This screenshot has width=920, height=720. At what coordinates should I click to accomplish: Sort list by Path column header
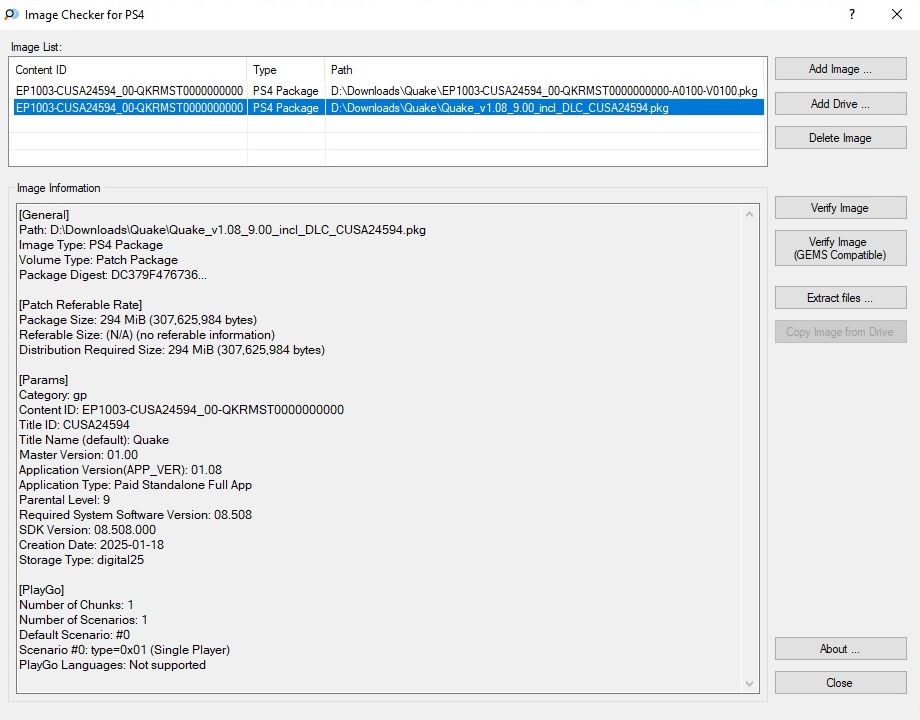544,69
